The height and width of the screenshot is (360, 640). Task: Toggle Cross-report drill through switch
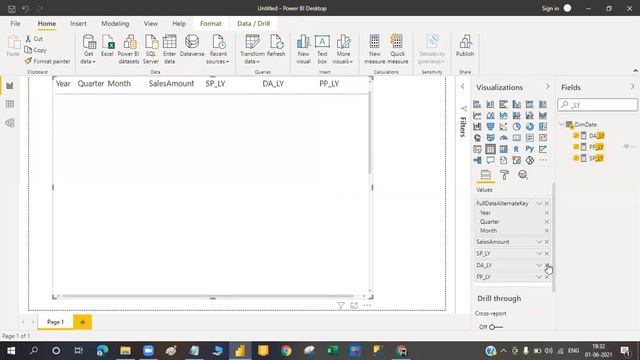pyautogui.click(x=496, y=327)
